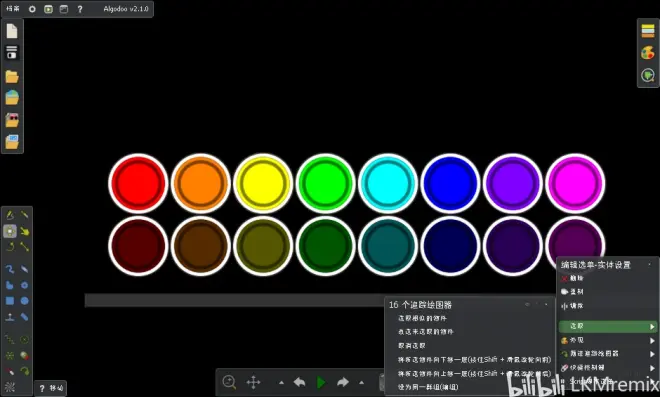The image size is (660, 397).
Task: Click the move tool help tip button
Action: click(x=51, y=388)
